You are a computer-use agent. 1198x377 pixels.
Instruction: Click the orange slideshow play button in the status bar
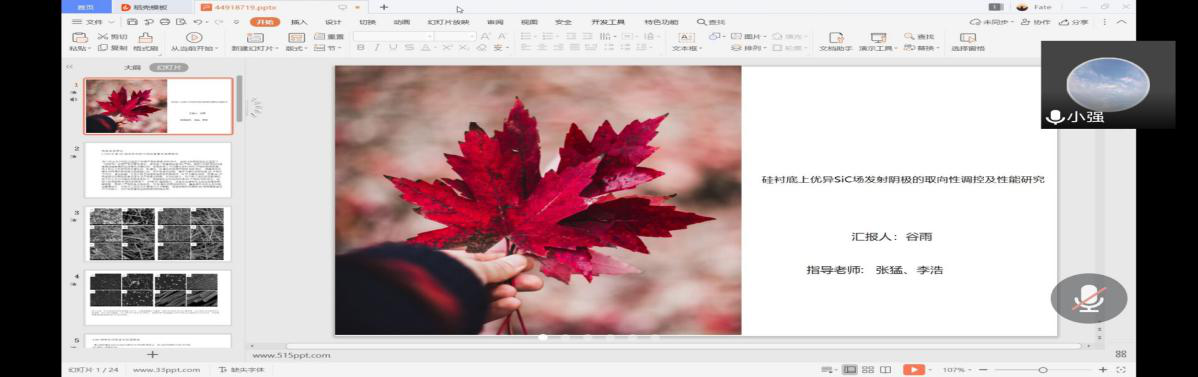[914, 369]
